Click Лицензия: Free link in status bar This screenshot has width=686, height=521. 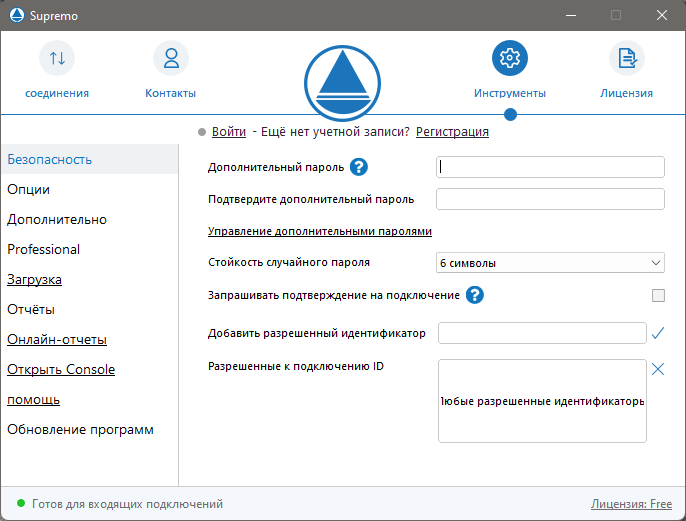(631, 504)
